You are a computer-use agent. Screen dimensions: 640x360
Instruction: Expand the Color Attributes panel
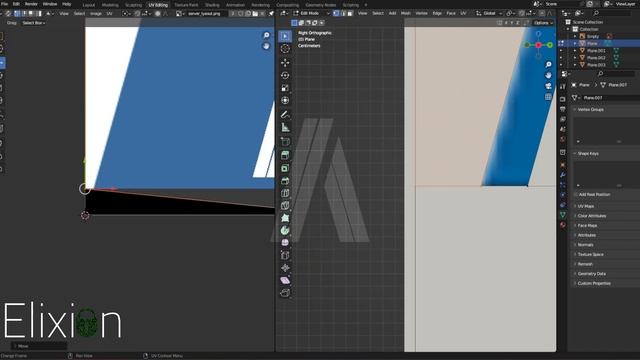click(x=591, y=216)
